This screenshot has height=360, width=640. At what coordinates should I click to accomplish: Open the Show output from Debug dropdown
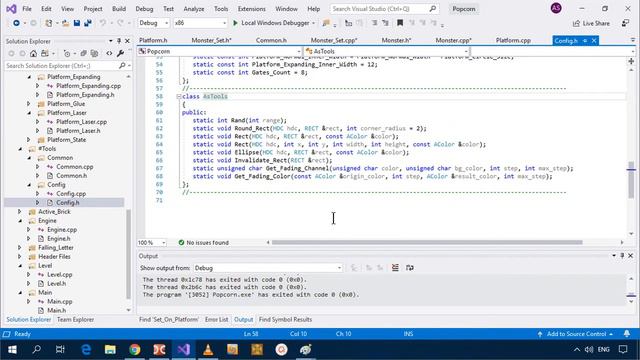pyautogui.click(x=268, y=268)
